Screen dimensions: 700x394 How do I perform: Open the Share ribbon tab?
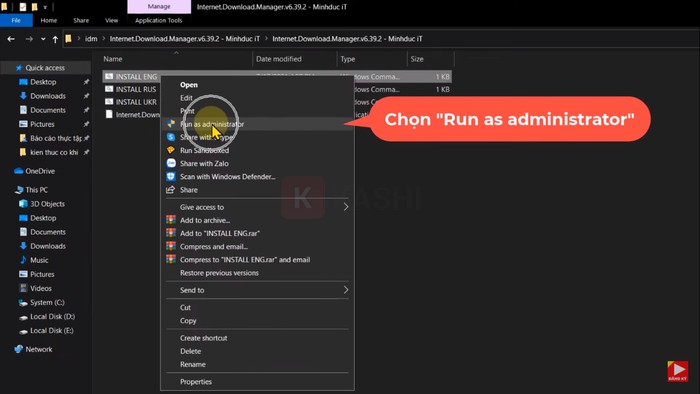(x=81, y=20)
